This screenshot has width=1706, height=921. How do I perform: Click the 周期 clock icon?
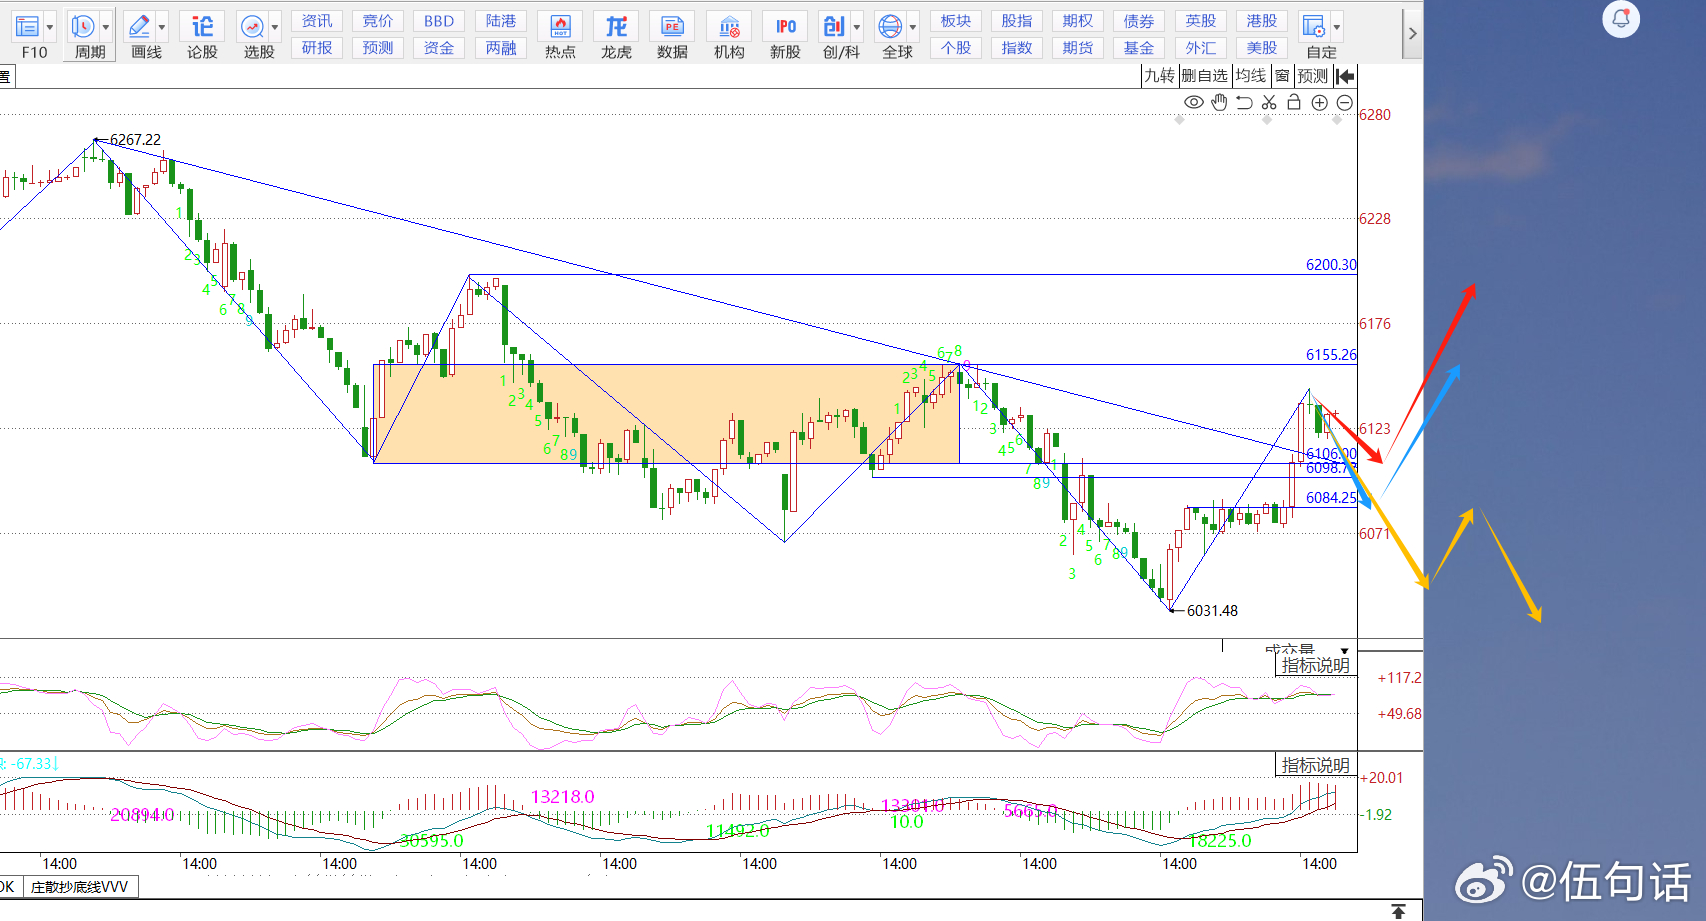[x=83, y=26]
